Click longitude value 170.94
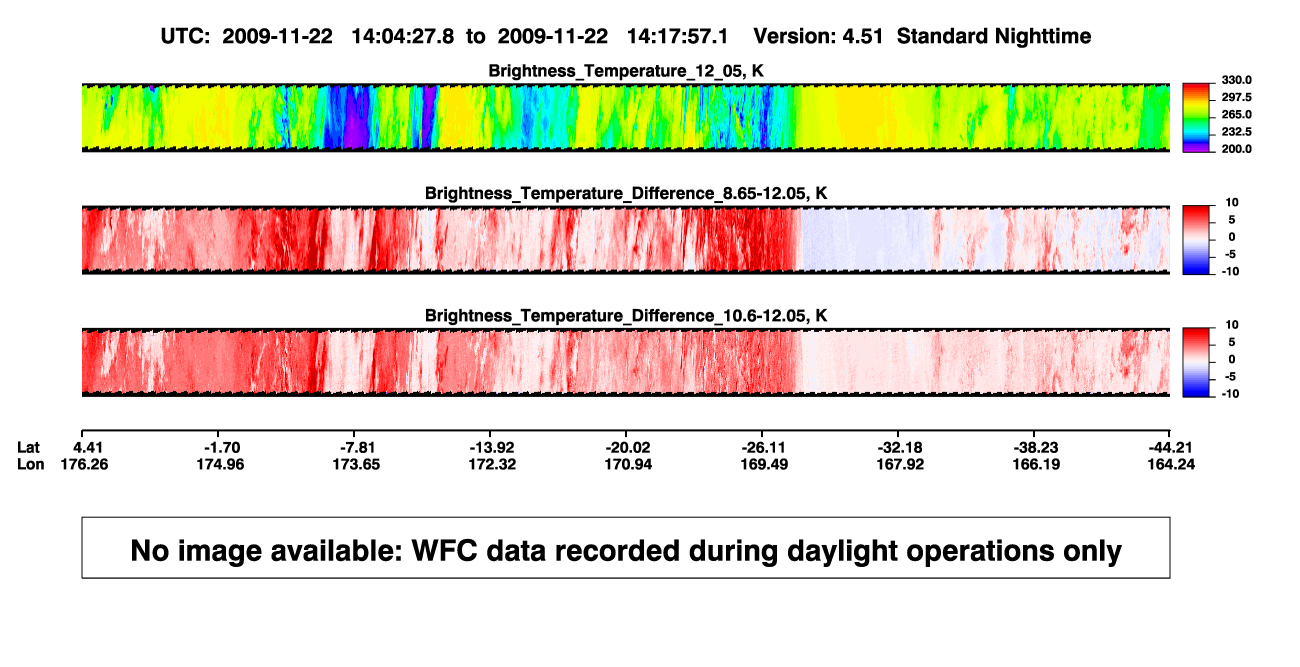 [x=630, y=464]
